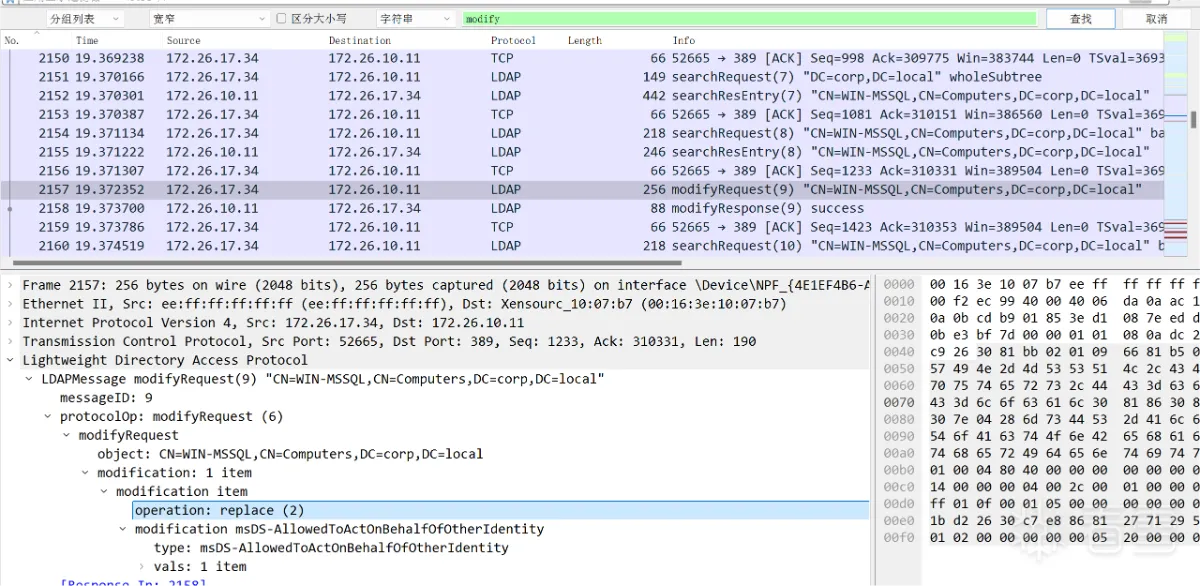Click the 查找 find button
1200x586 pixels.
(1080, 19)
